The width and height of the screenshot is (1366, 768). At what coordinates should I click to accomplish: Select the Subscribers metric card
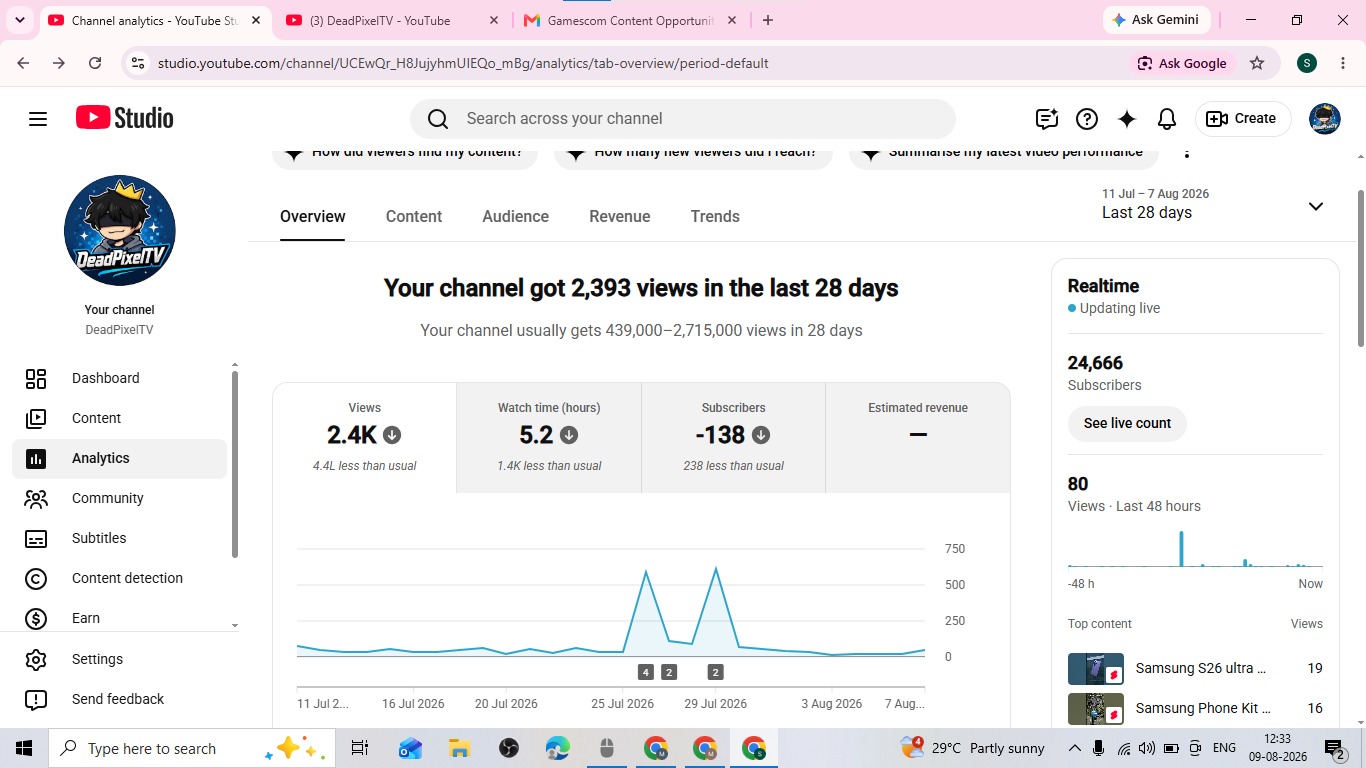[x=733, y=438]
